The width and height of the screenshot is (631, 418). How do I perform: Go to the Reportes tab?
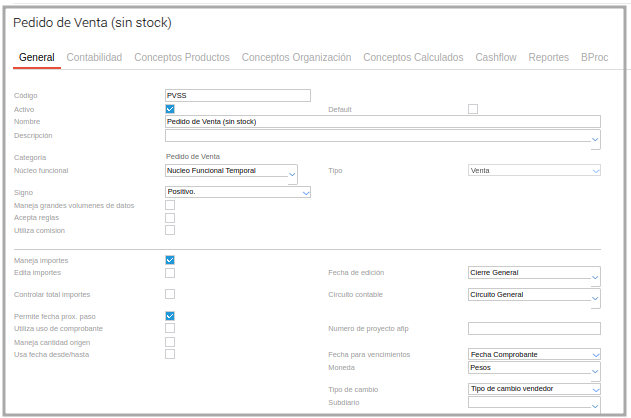[548, 58]
